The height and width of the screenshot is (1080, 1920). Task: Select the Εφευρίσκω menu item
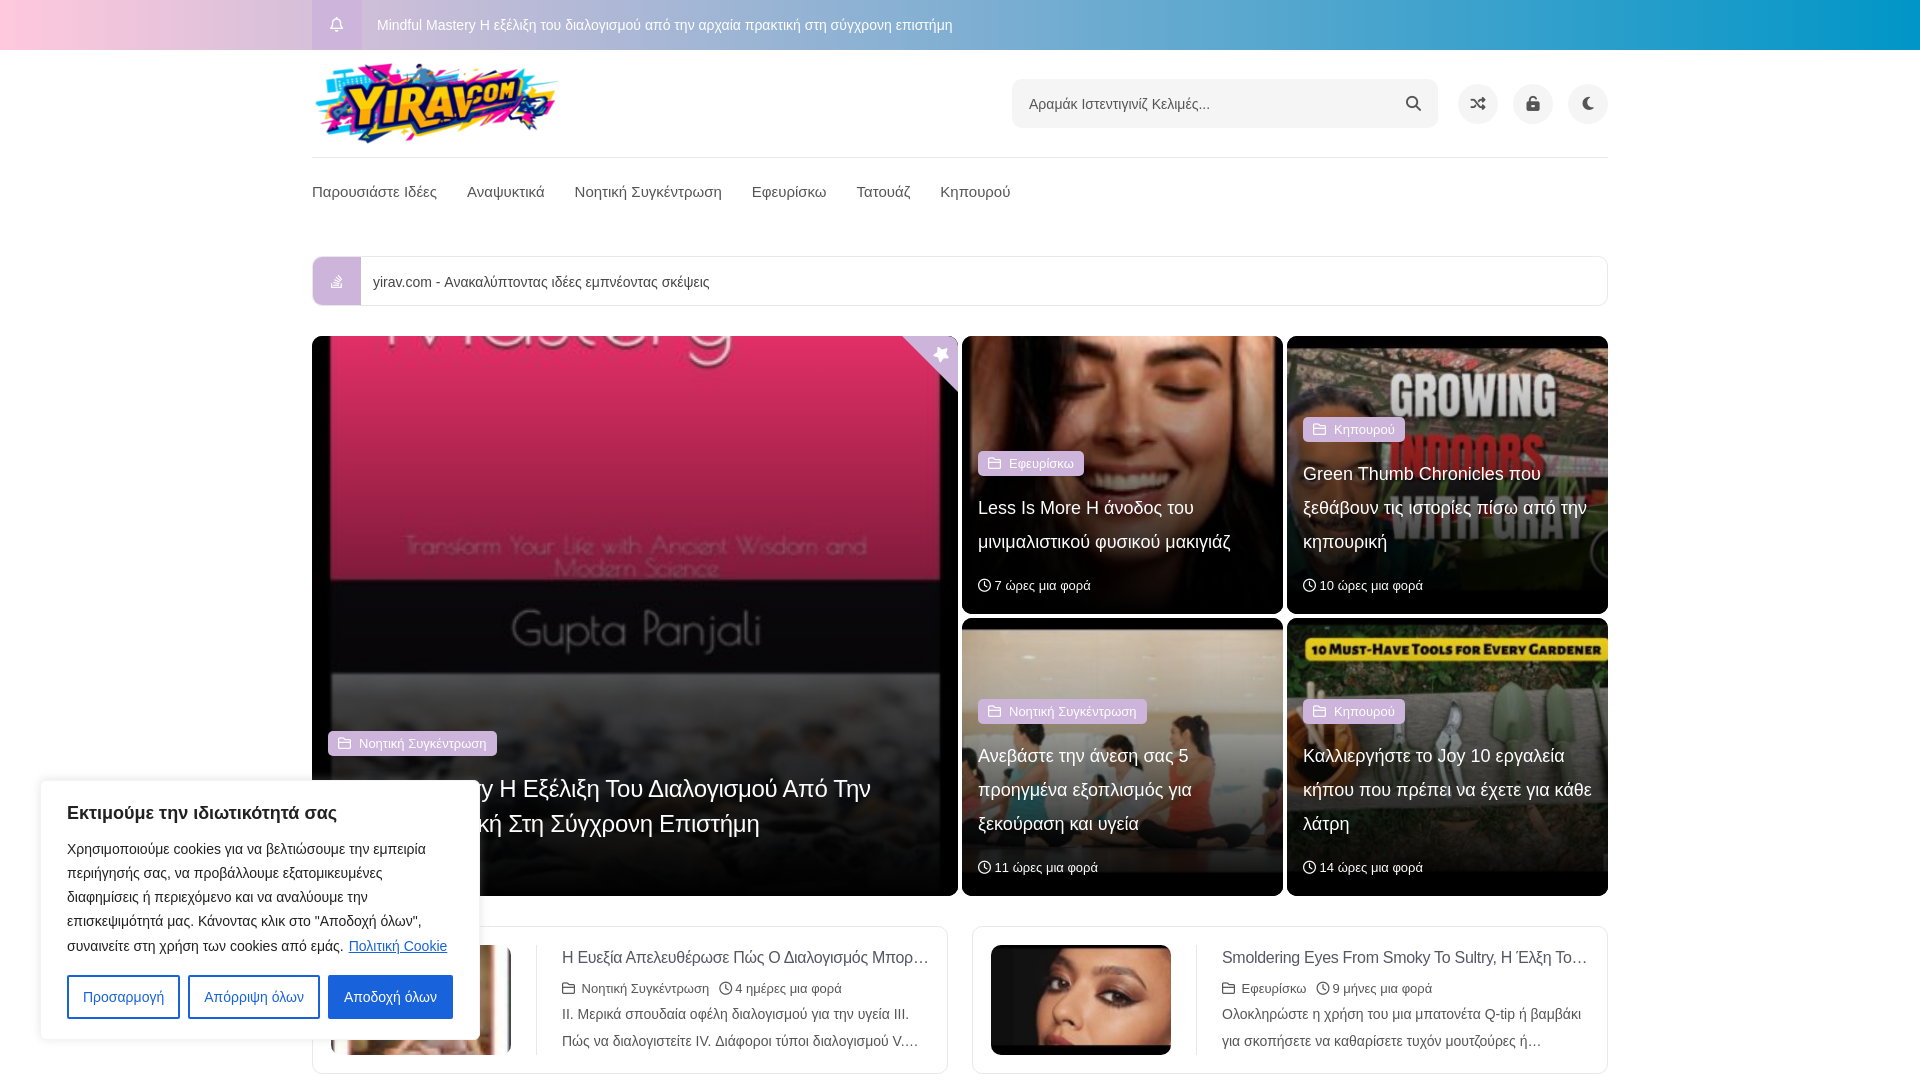coord(789,192)
